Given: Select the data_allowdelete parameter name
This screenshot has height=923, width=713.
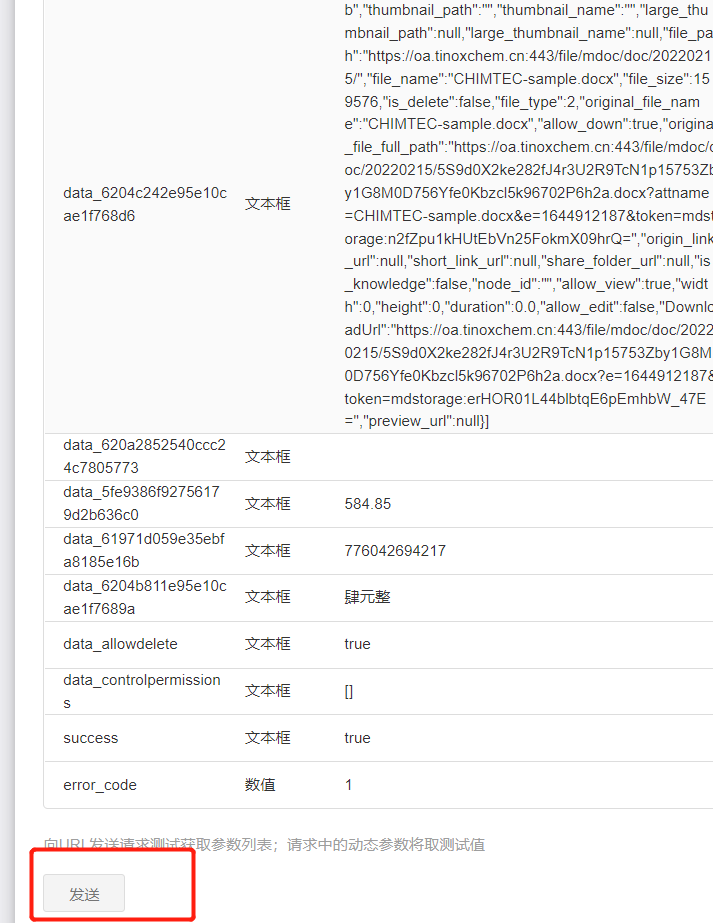Looking at the screenshot, I should point(120,644).
